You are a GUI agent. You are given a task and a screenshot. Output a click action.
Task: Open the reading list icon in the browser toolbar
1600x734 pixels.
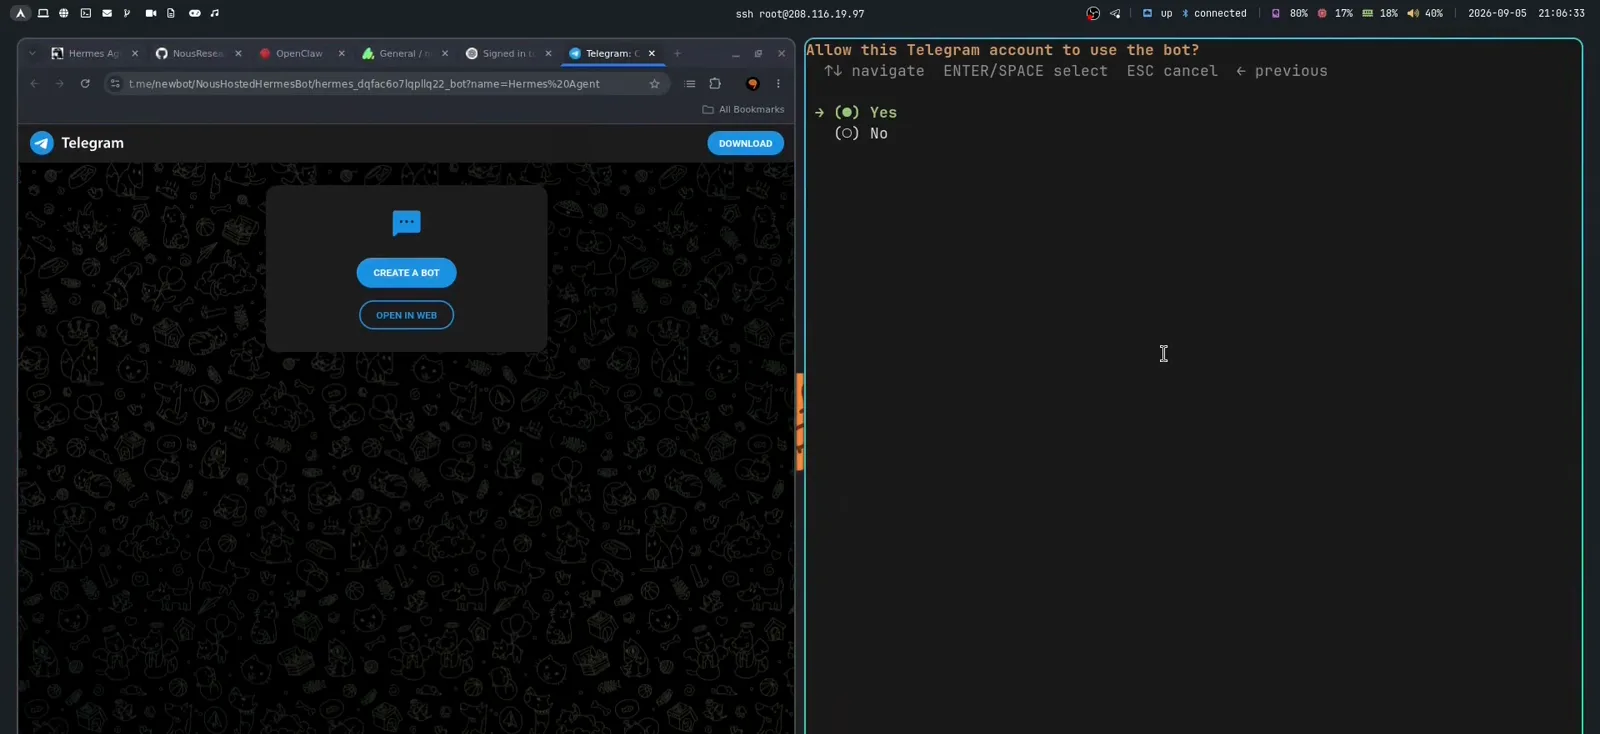(x=690, y=83)
